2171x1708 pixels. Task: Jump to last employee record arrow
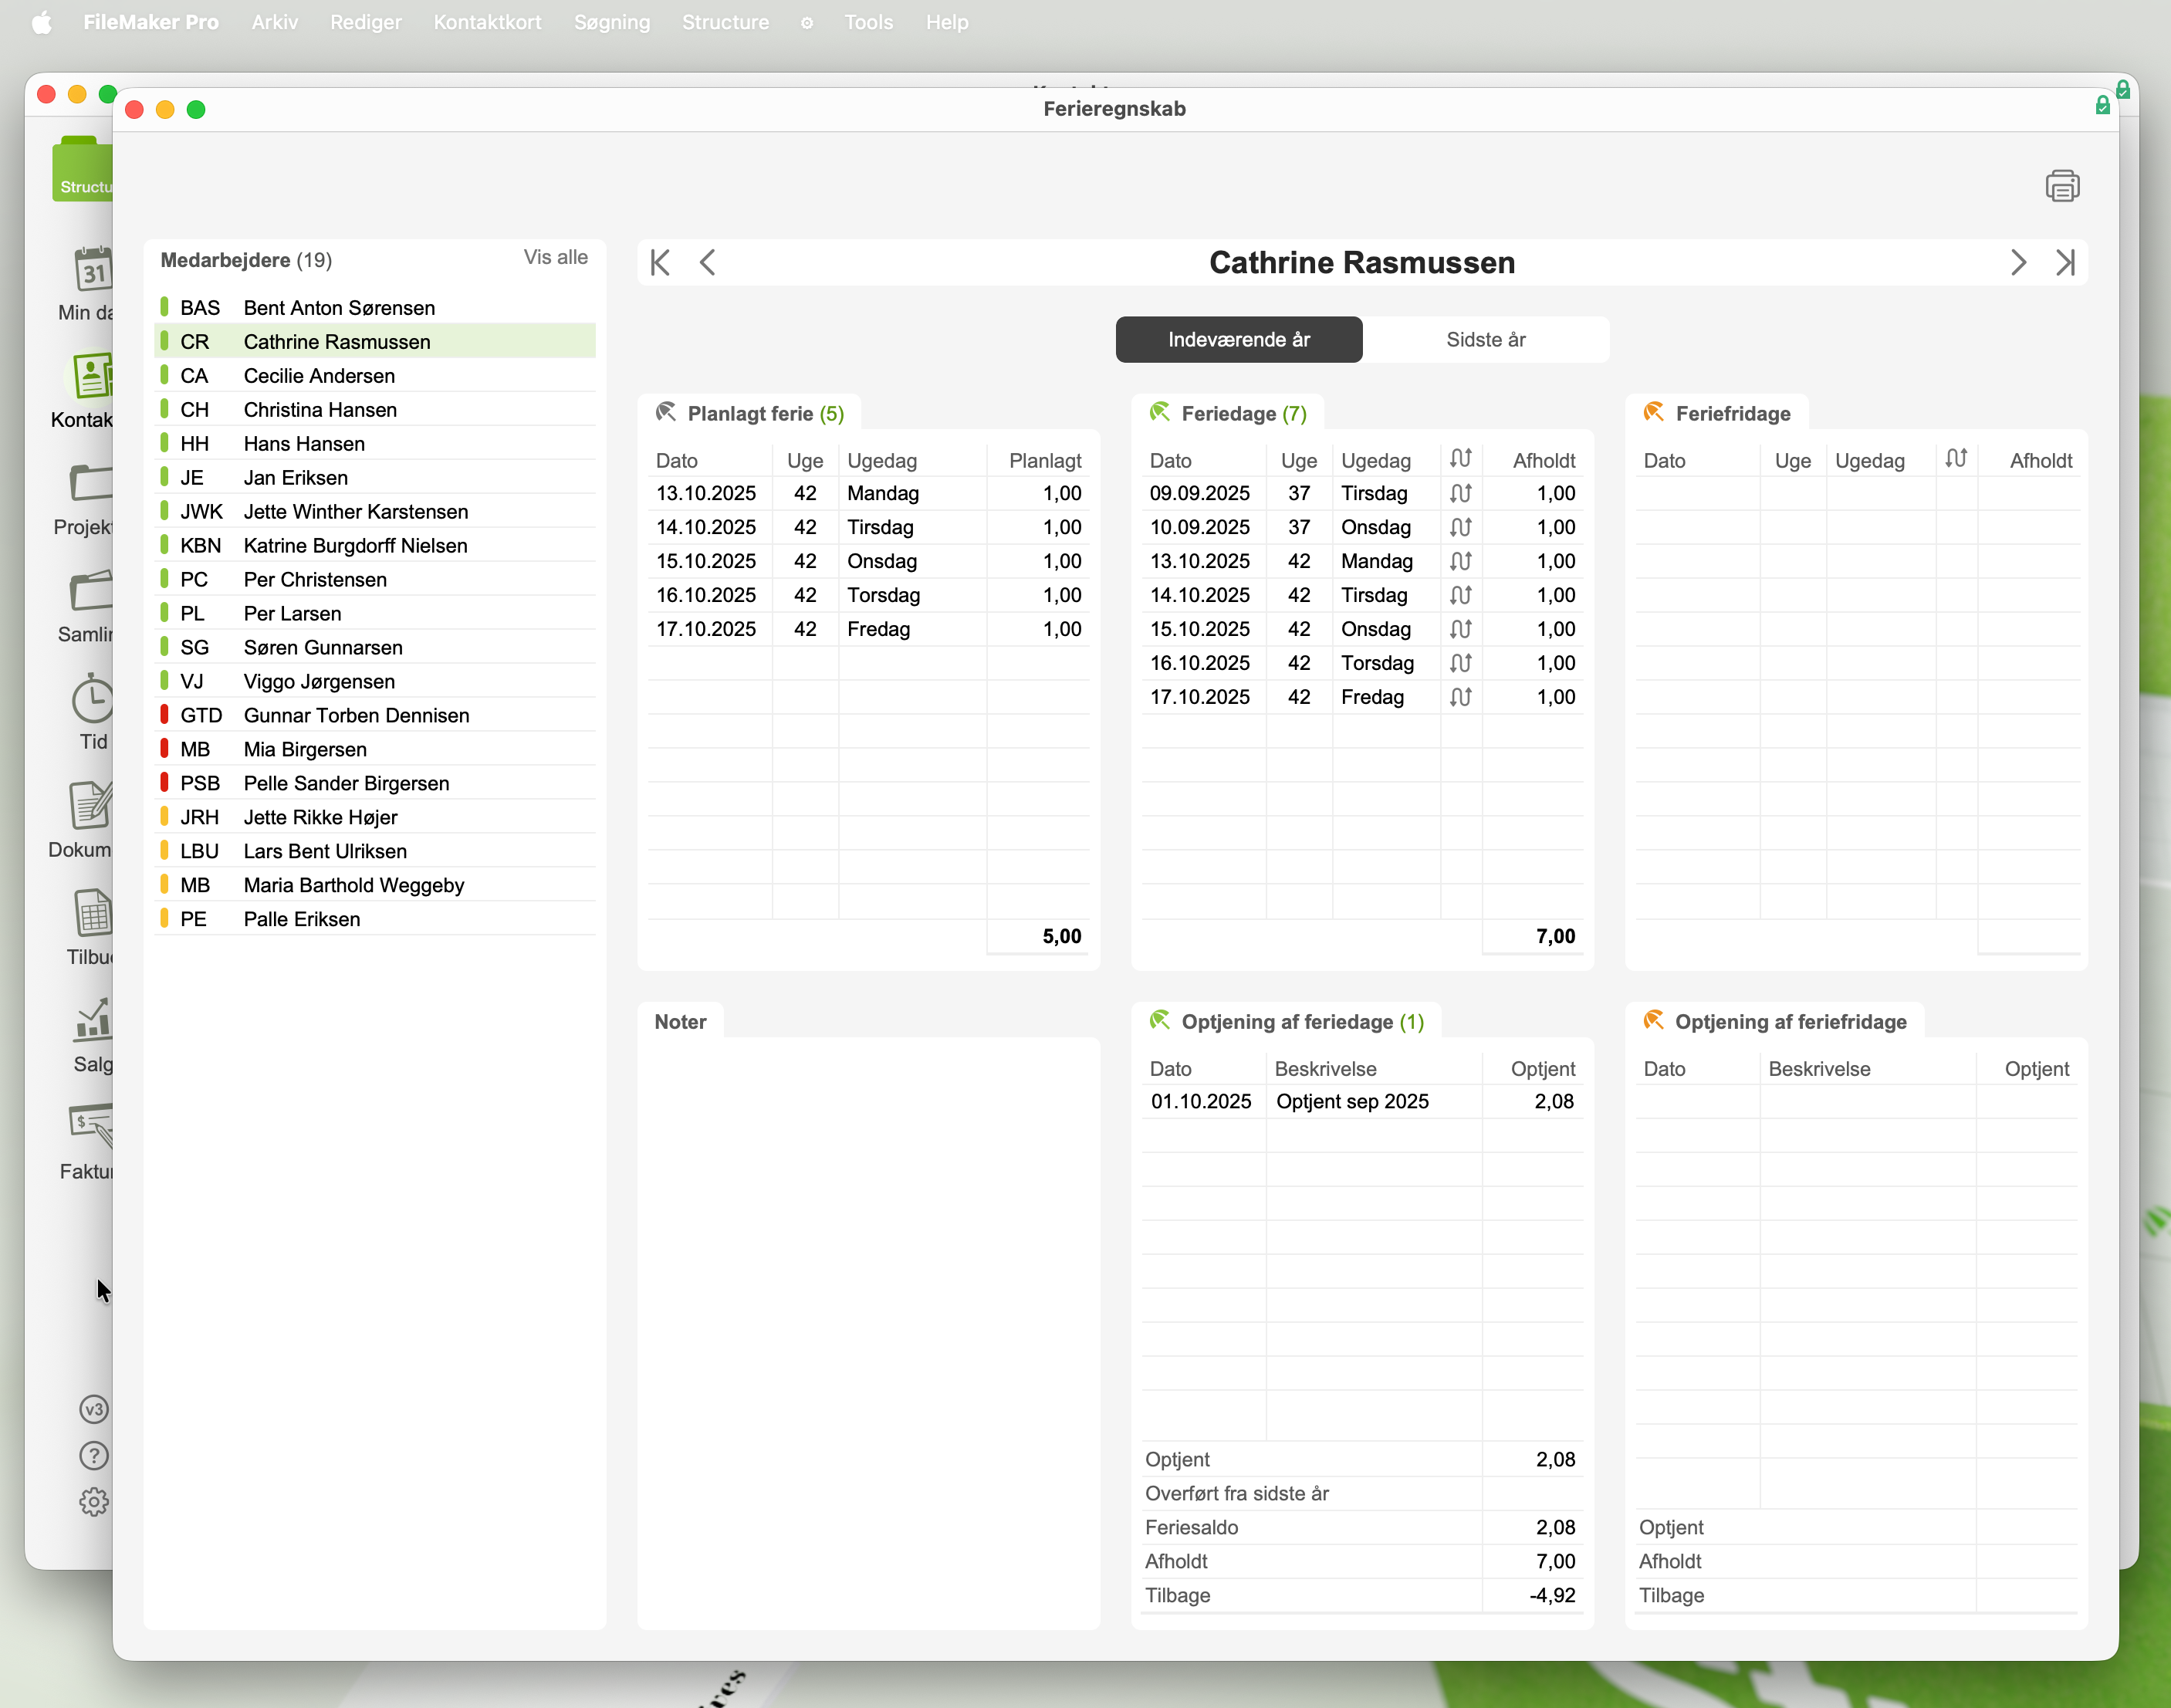coord(2065,263)
